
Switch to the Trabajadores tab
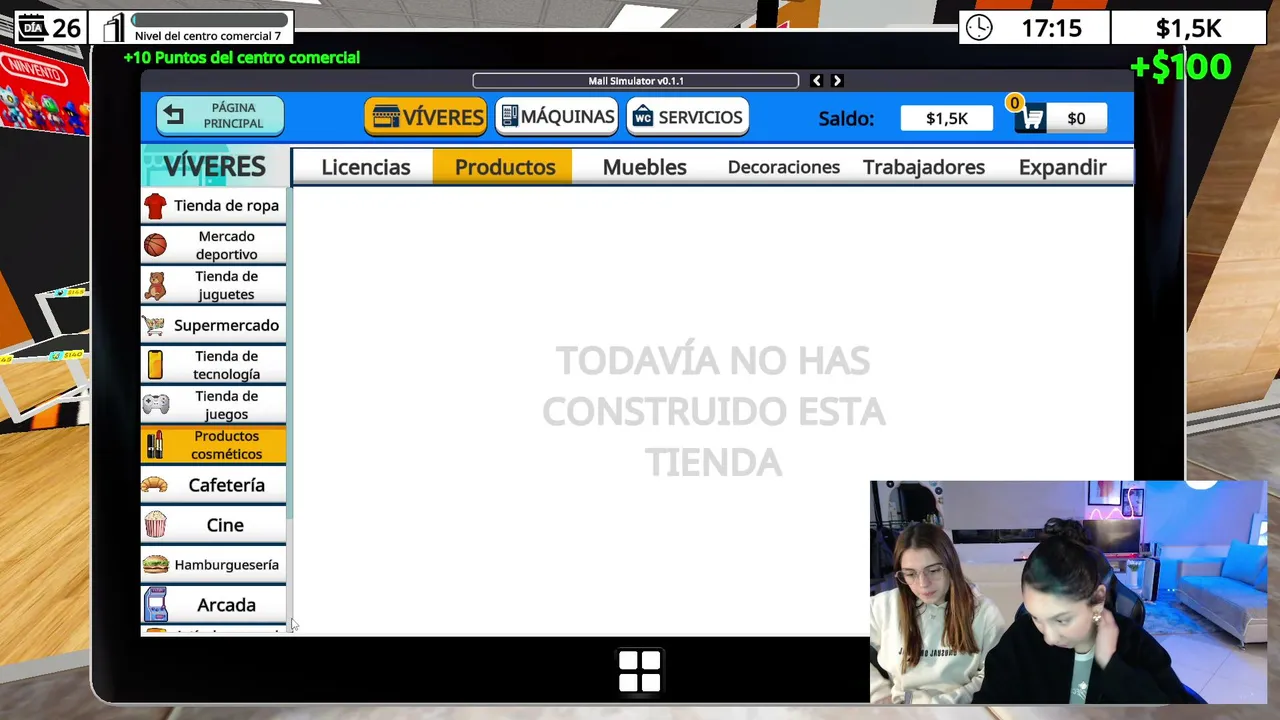923,167
